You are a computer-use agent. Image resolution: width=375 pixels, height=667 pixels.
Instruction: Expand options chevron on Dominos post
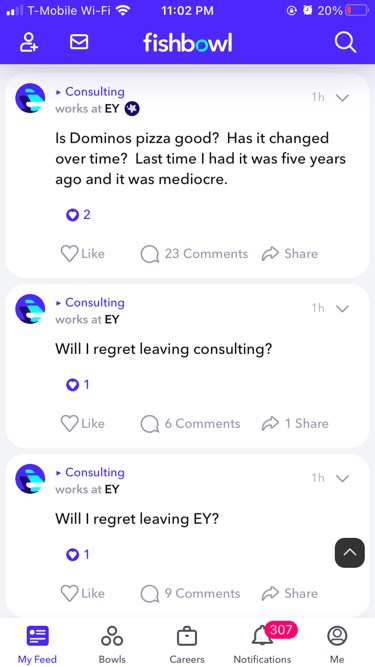(342, 97)
